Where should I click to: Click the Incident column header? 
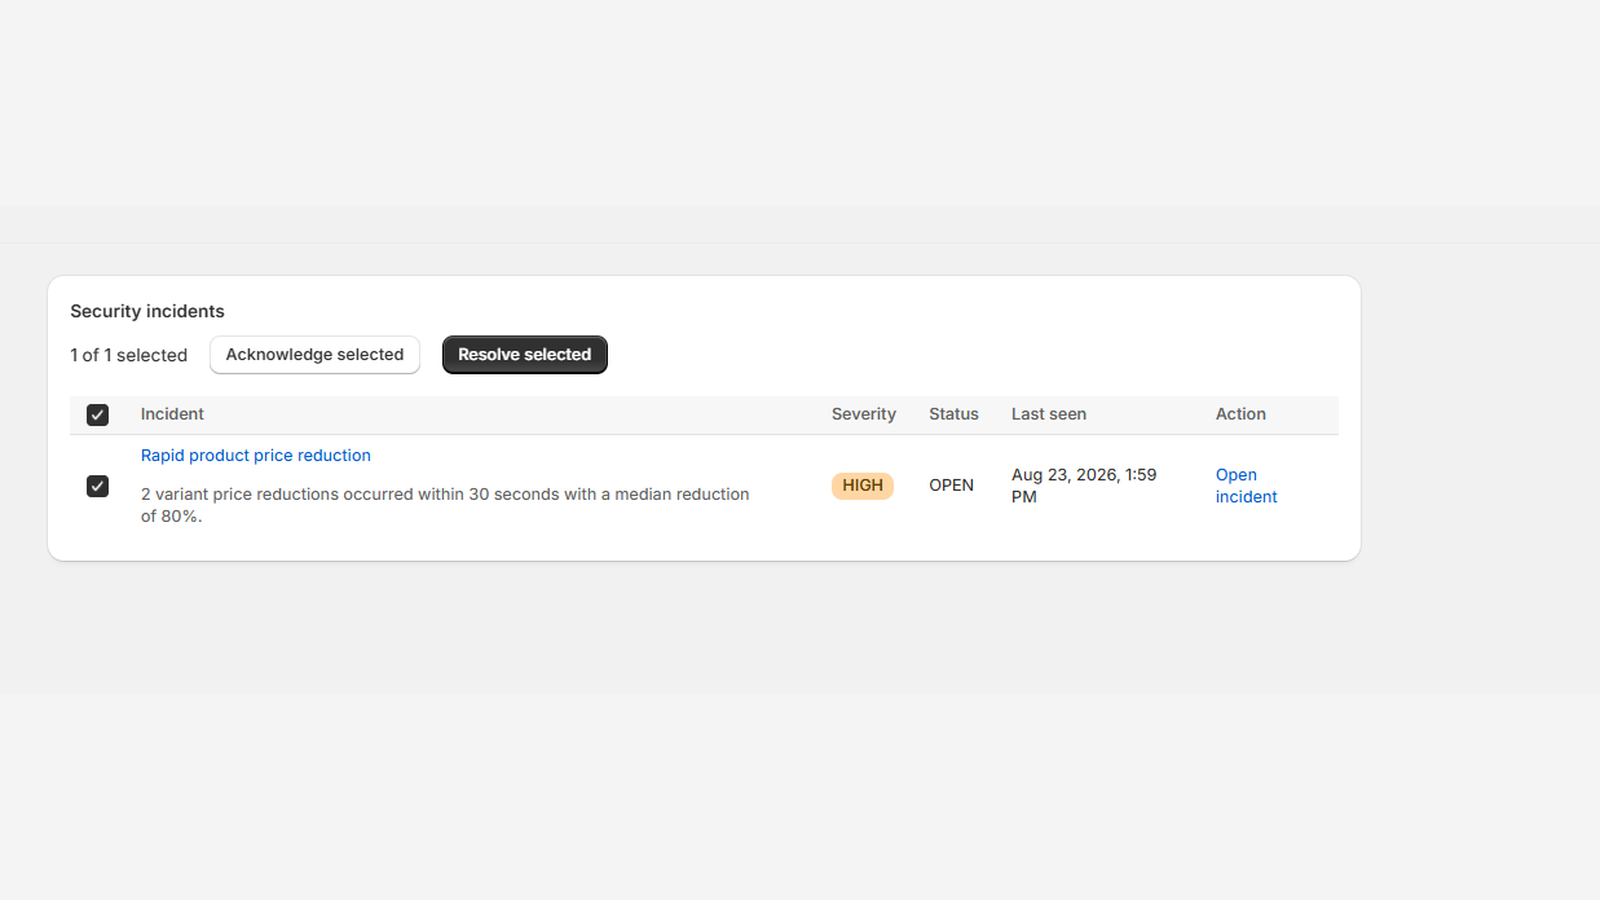point(172,414)
